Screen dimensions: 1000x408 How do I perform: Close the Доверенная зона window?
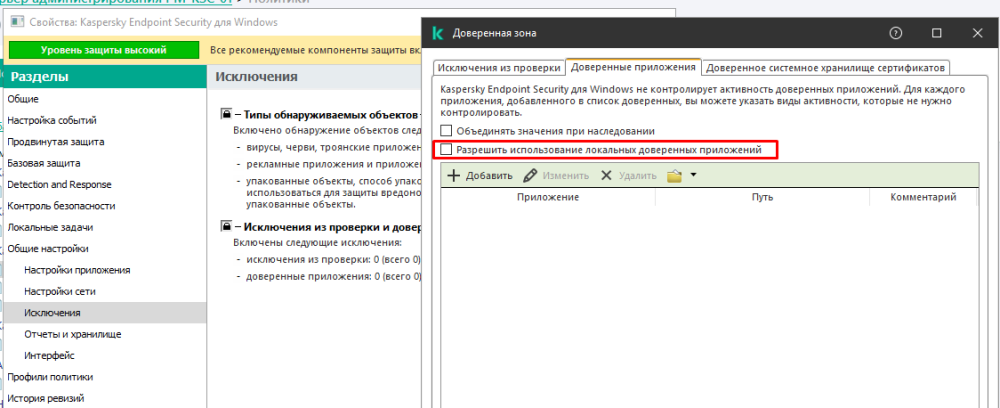tap(977, 33)
